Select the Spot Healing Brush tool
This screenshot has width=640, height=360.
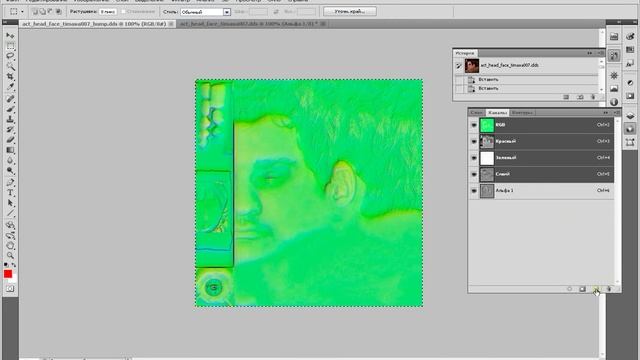pyautogui.click(x=10, y=98)
